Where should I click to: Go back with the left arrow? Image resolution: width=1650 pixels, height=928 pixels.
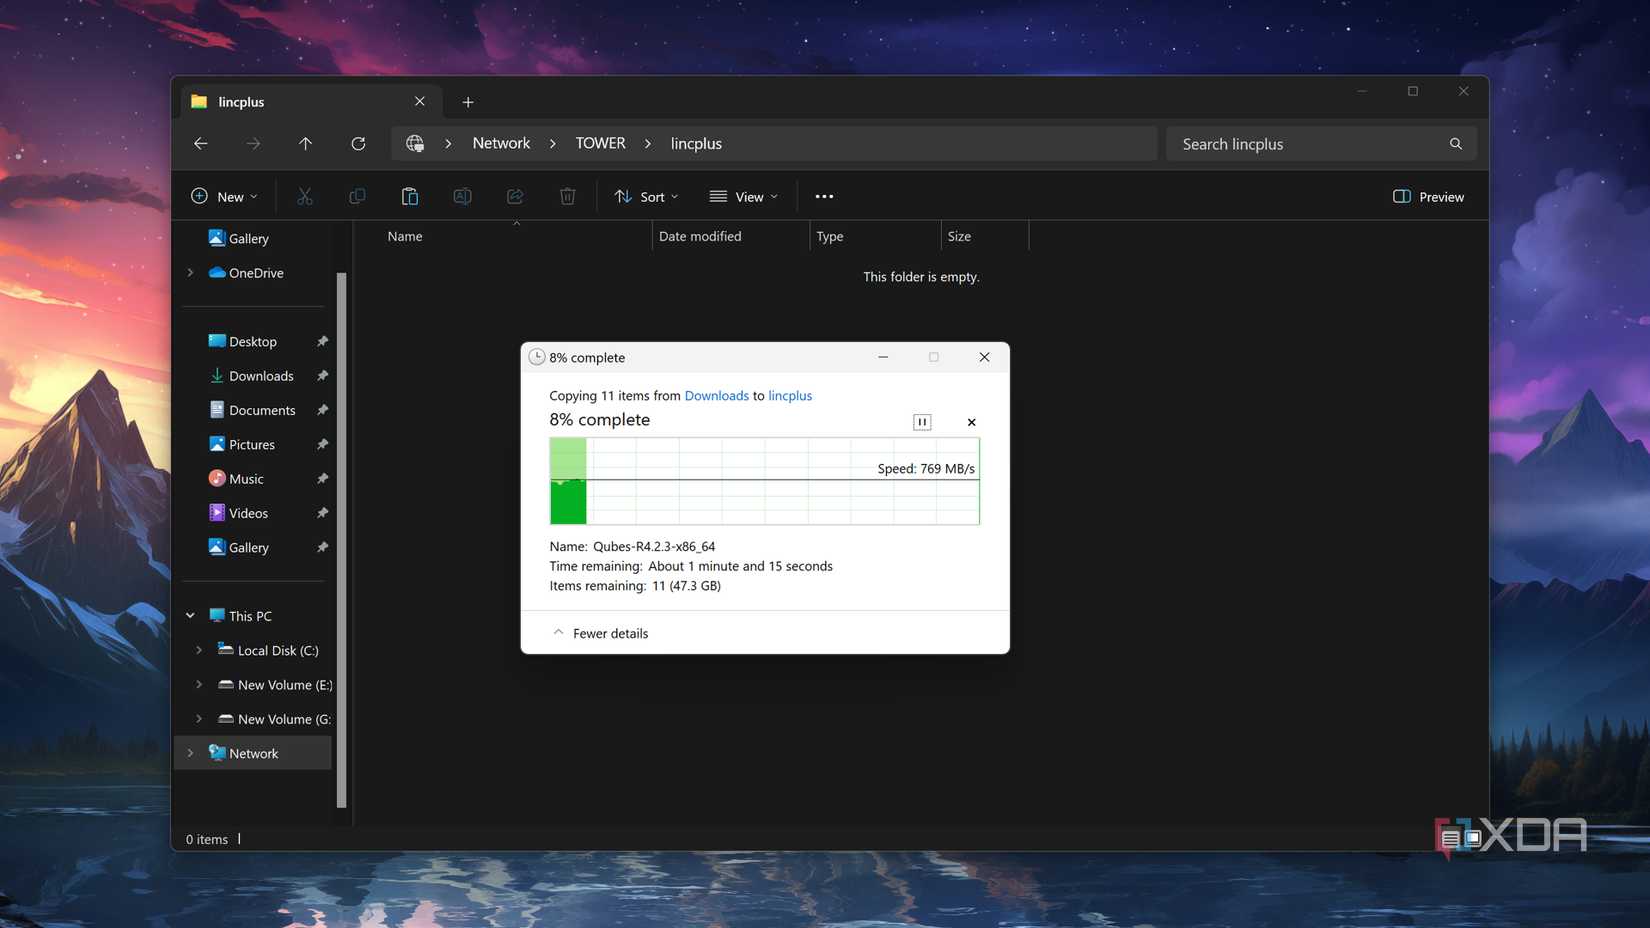coord(201,144)
